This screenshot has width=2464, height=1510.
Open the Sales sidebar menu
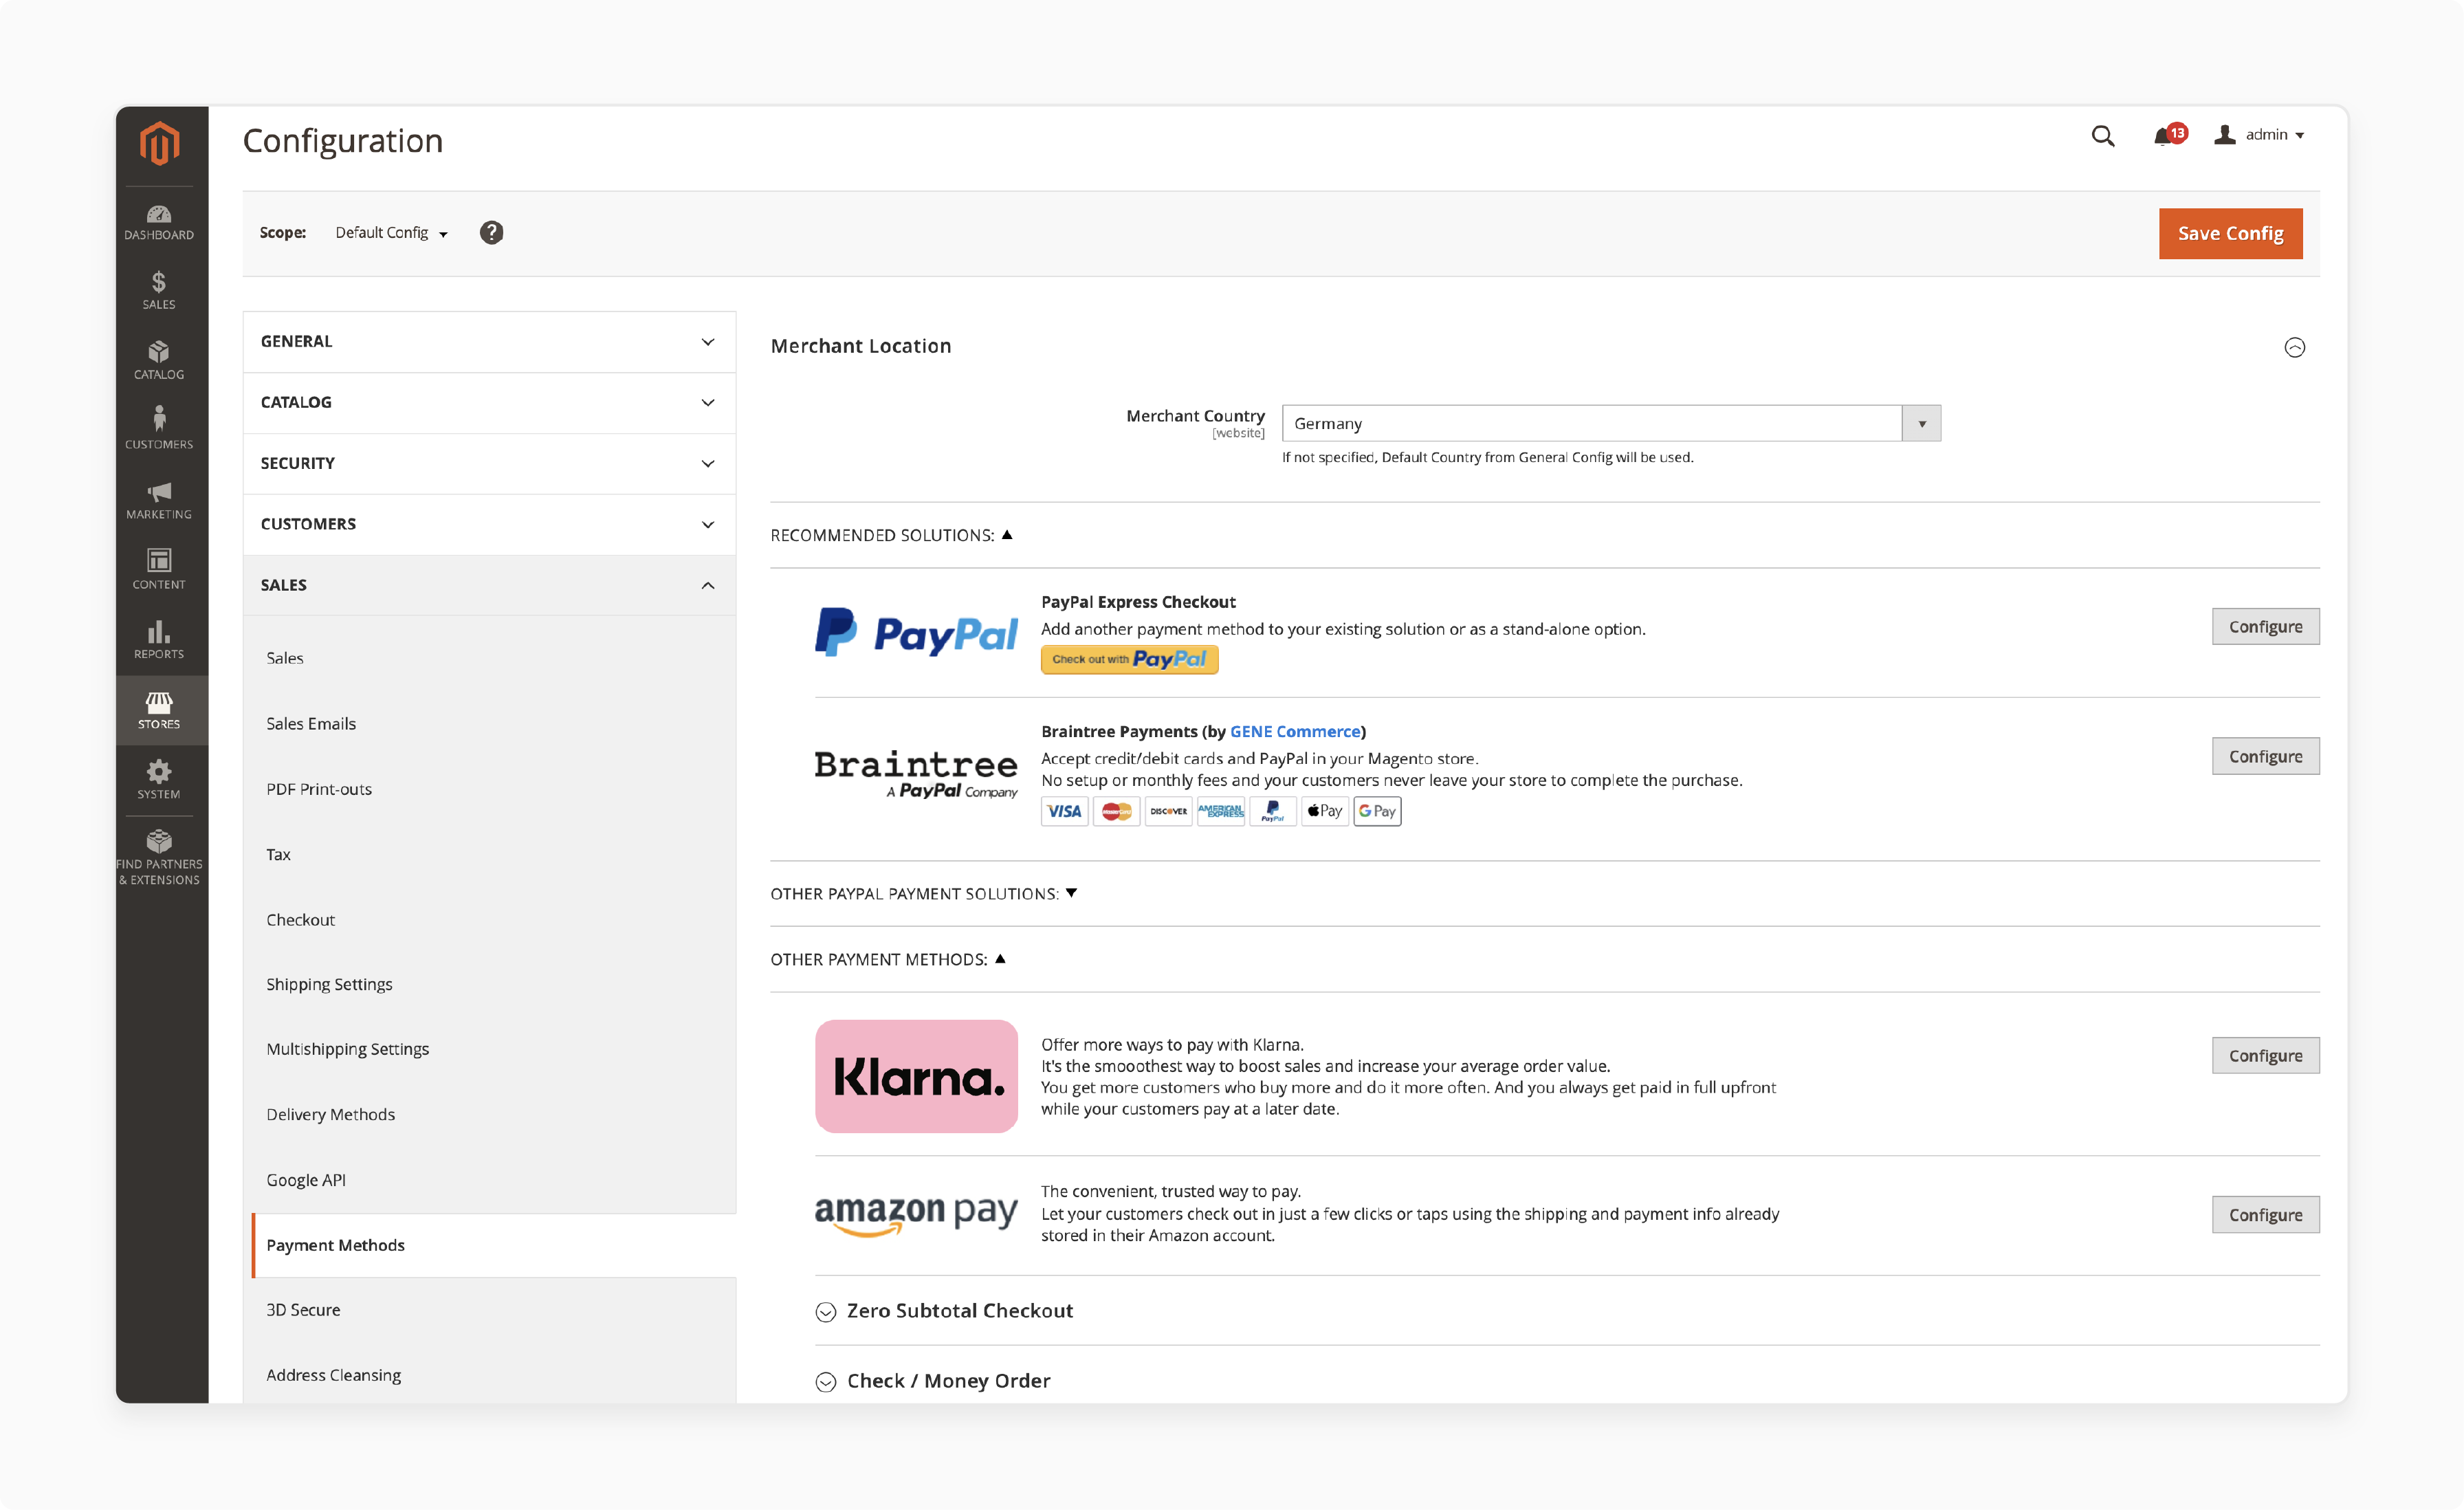point(159,291)
